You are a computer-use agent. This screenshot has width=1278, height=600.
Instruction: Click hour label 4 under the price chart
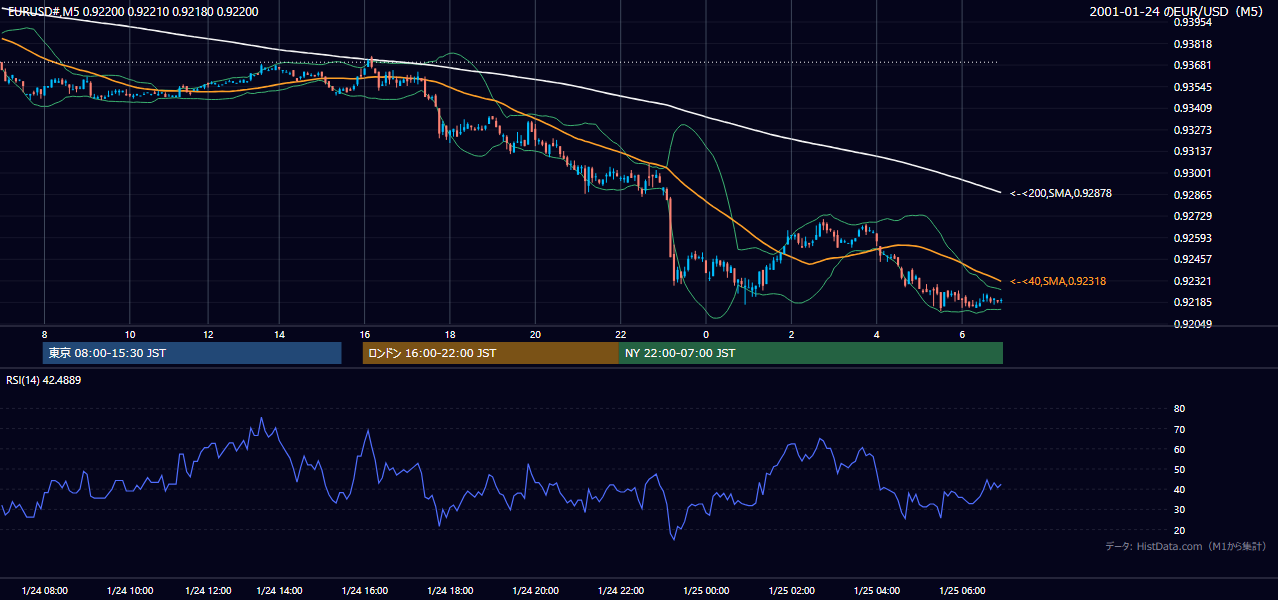[x=876, y=334]
